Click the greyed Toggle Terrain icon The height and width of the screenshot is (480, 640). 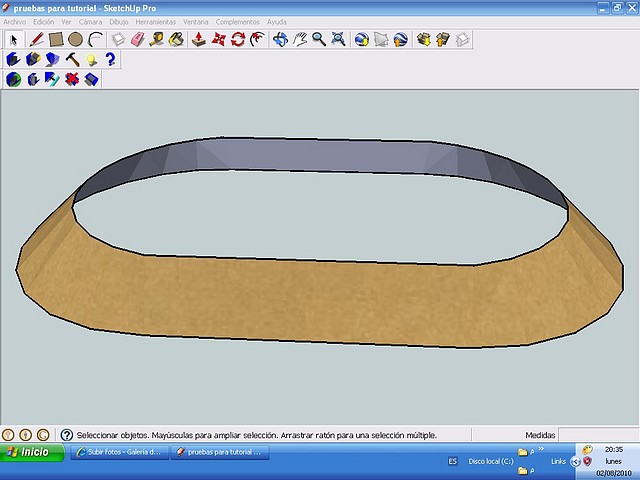click(381, 40)
